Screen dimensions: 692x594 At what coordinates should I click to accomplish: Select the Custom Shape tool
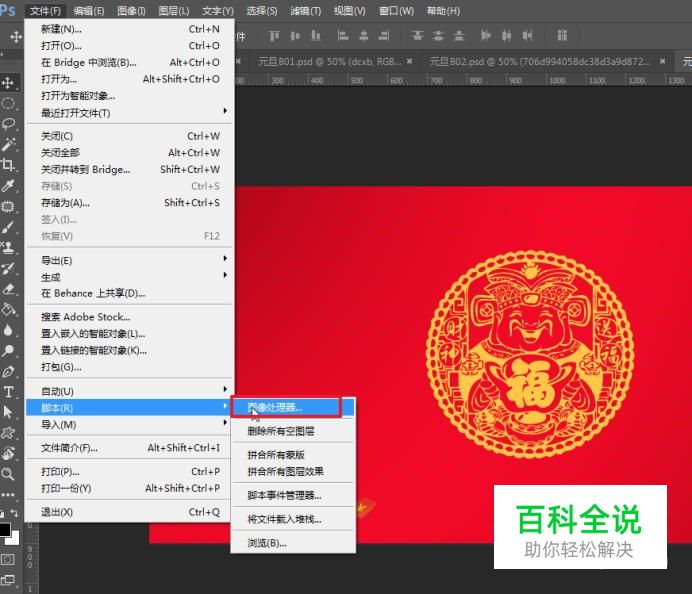pyautogui.click(x=8, y=433)
